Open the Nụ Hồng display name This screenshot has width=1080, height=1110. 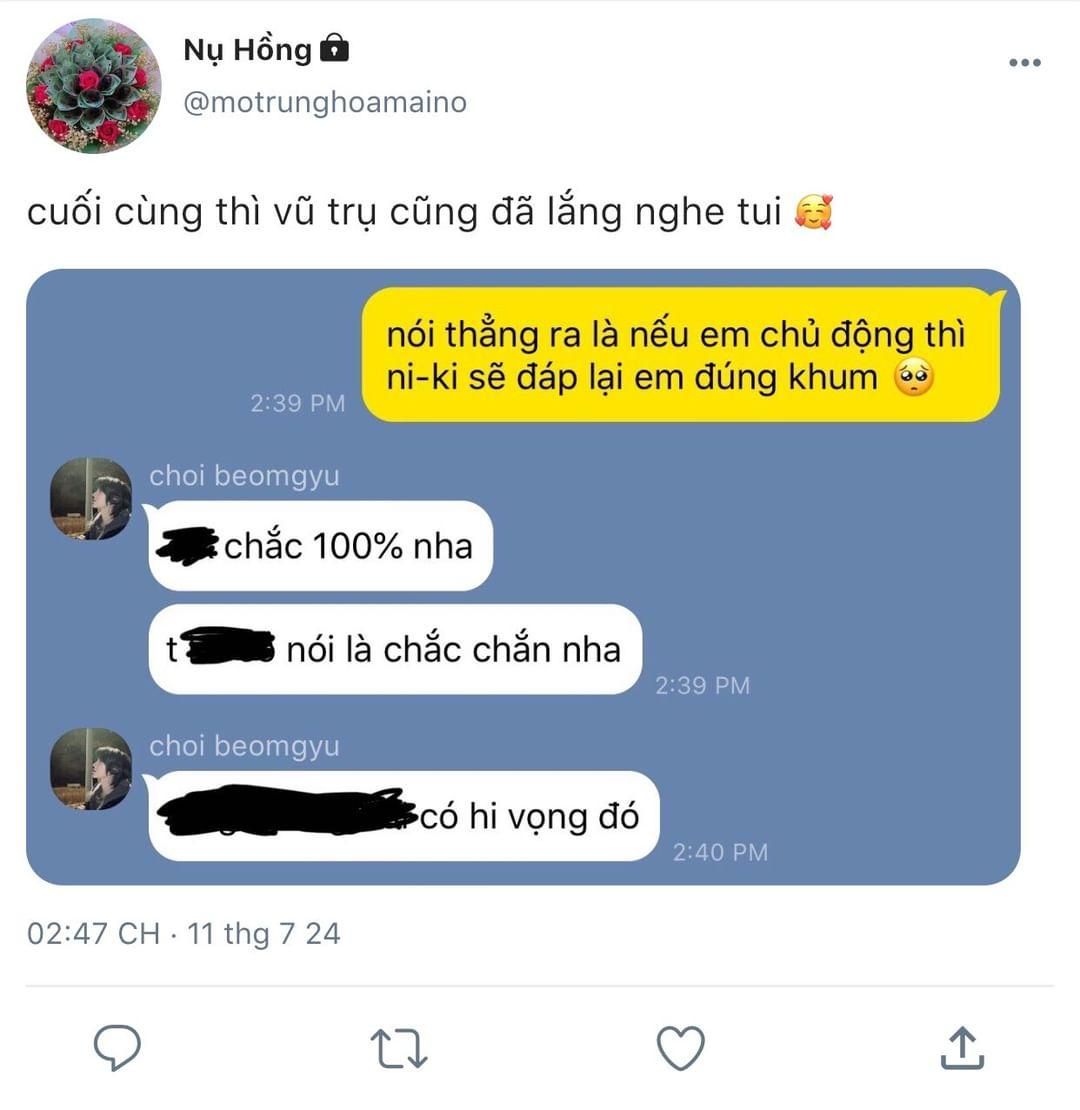[x=247, y=50]
